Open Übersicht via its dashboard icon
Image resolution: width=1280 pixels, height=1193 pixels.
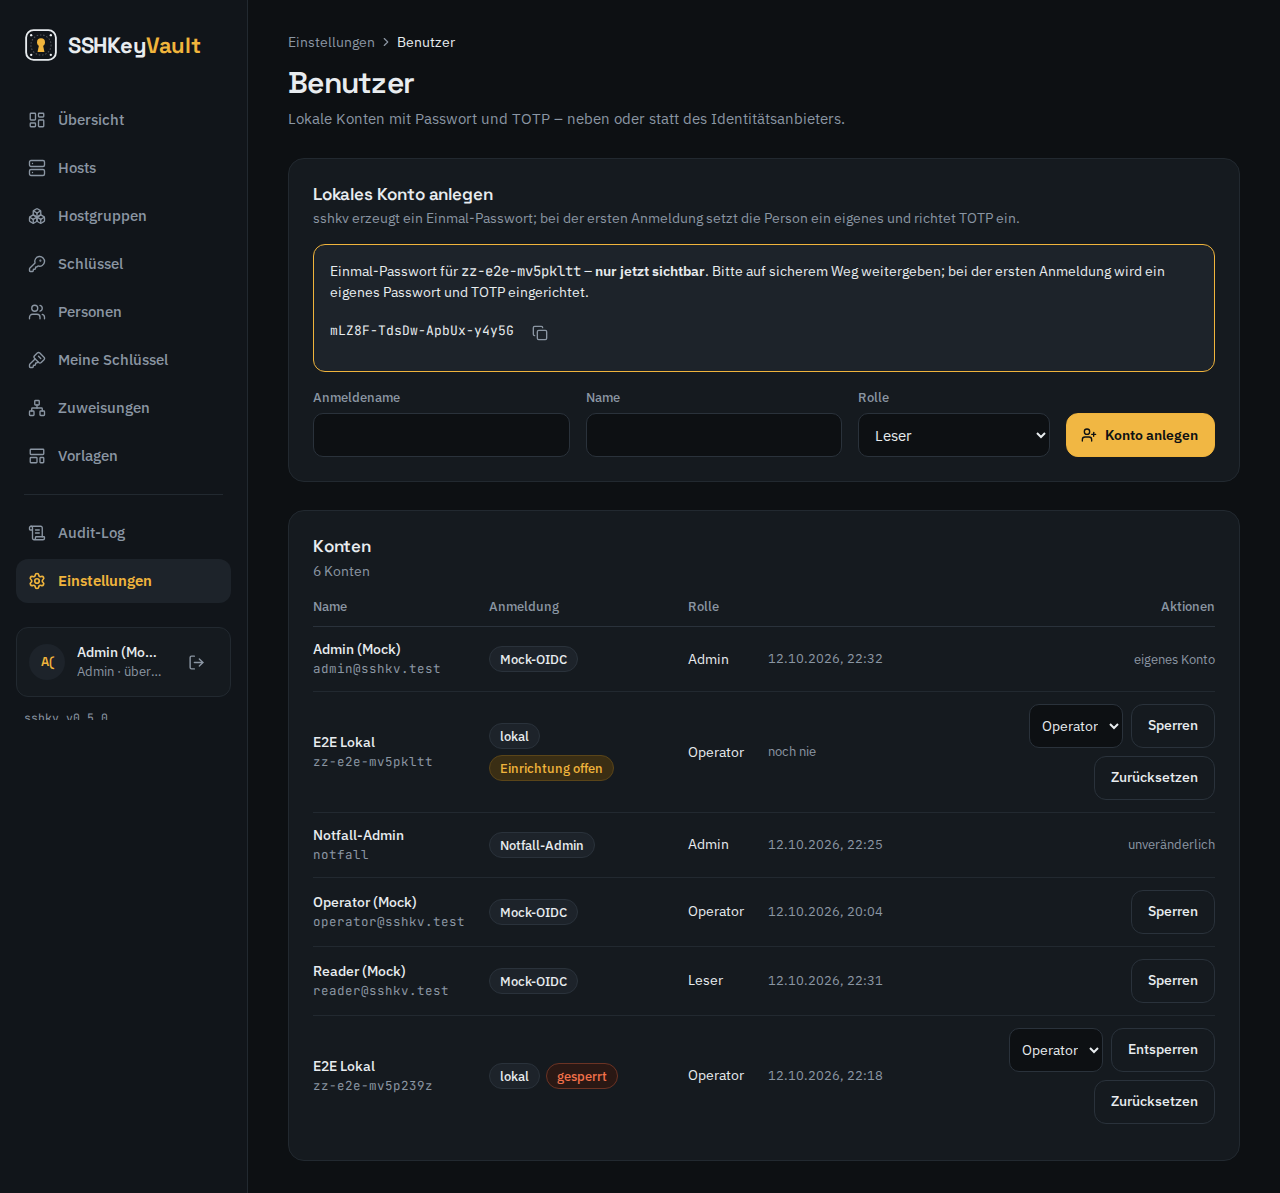click(37, 120)
